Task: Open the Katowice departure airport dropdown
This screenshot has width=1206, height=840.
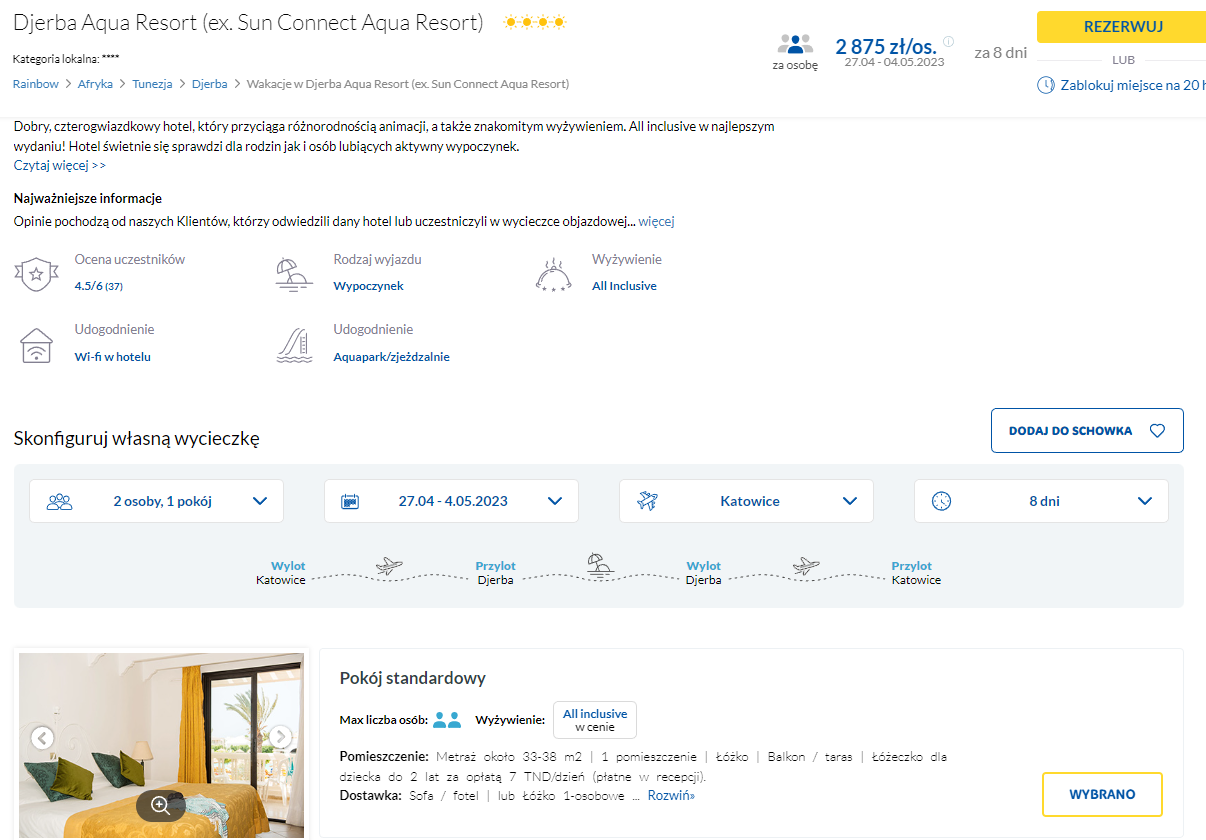Action: (746, 501)
